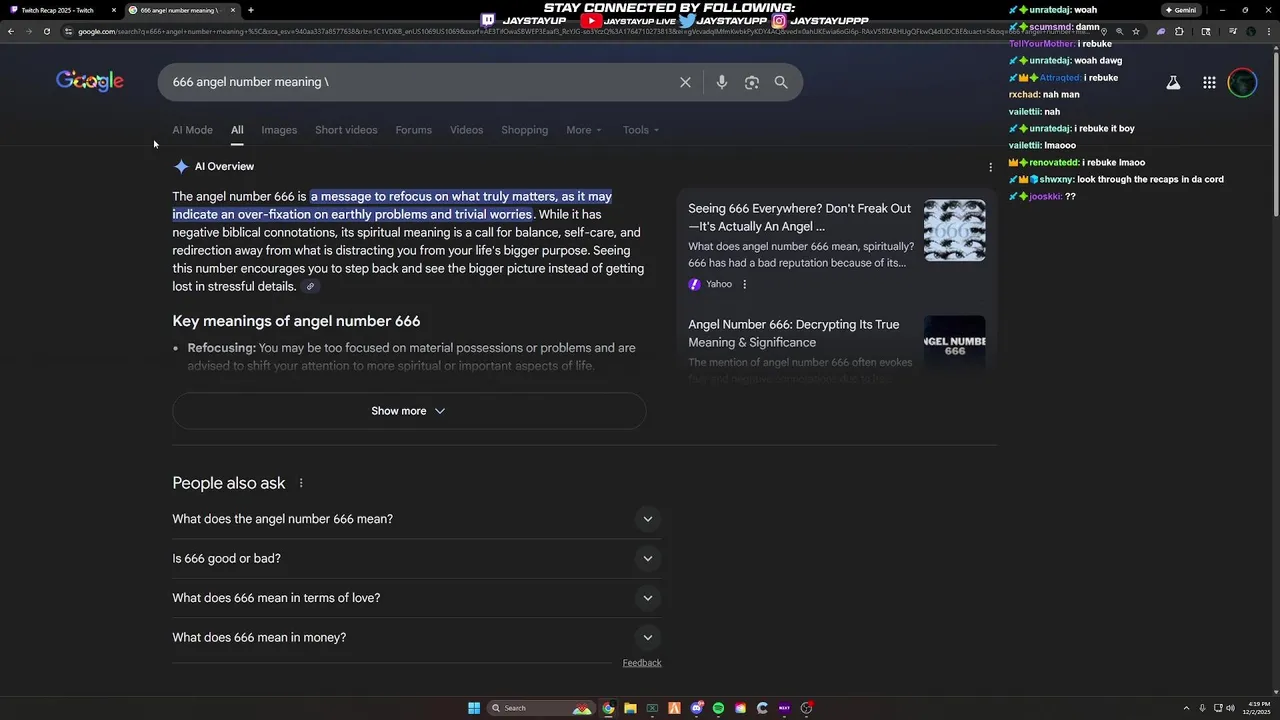The height and width of the screenshot is (720, 1280).
Task: Select the All results tab
Action: pyautogui.click(x=237, y=130)
